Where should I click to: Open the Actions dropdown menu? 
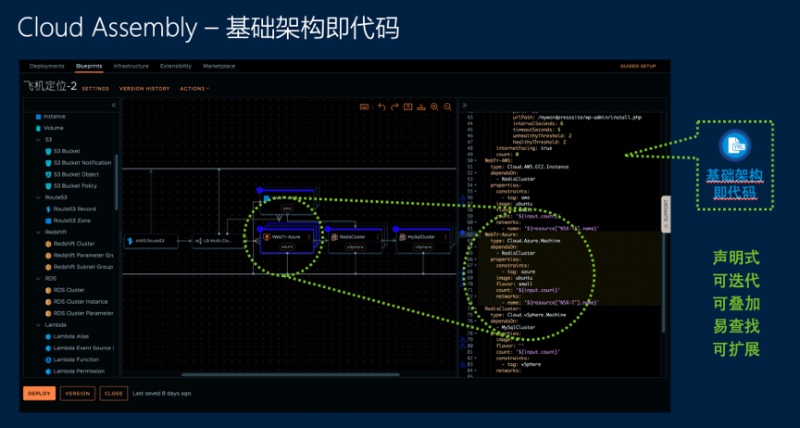click(x=194, y=88)
